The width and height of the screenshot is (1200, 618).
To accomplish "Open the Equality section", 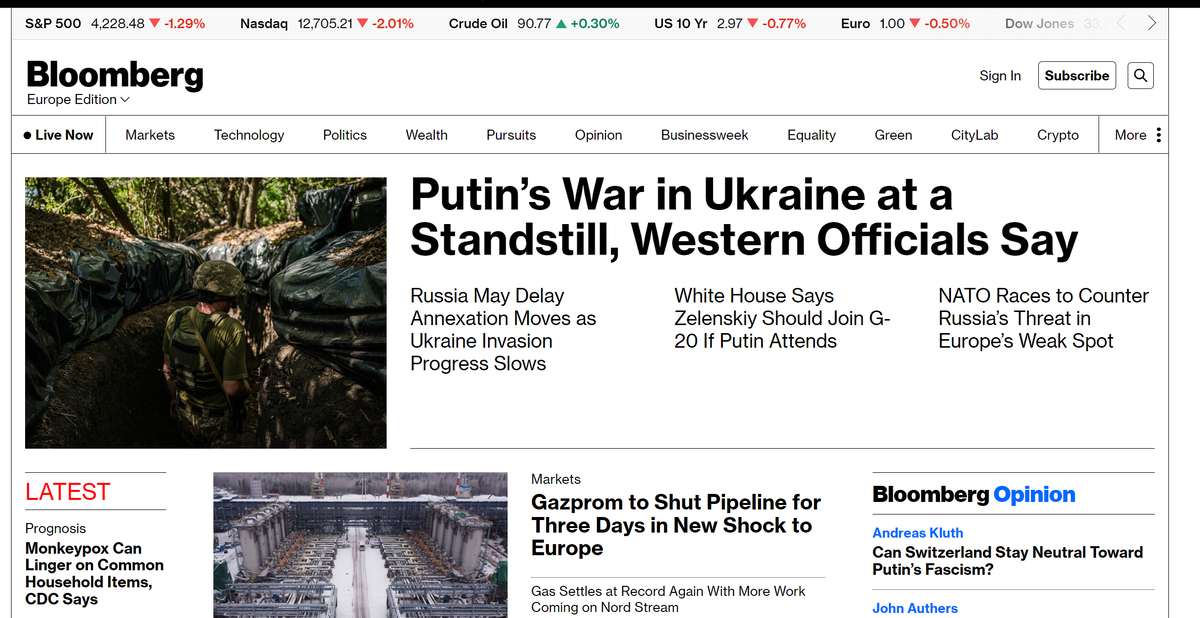I will [x=811, y=135].
